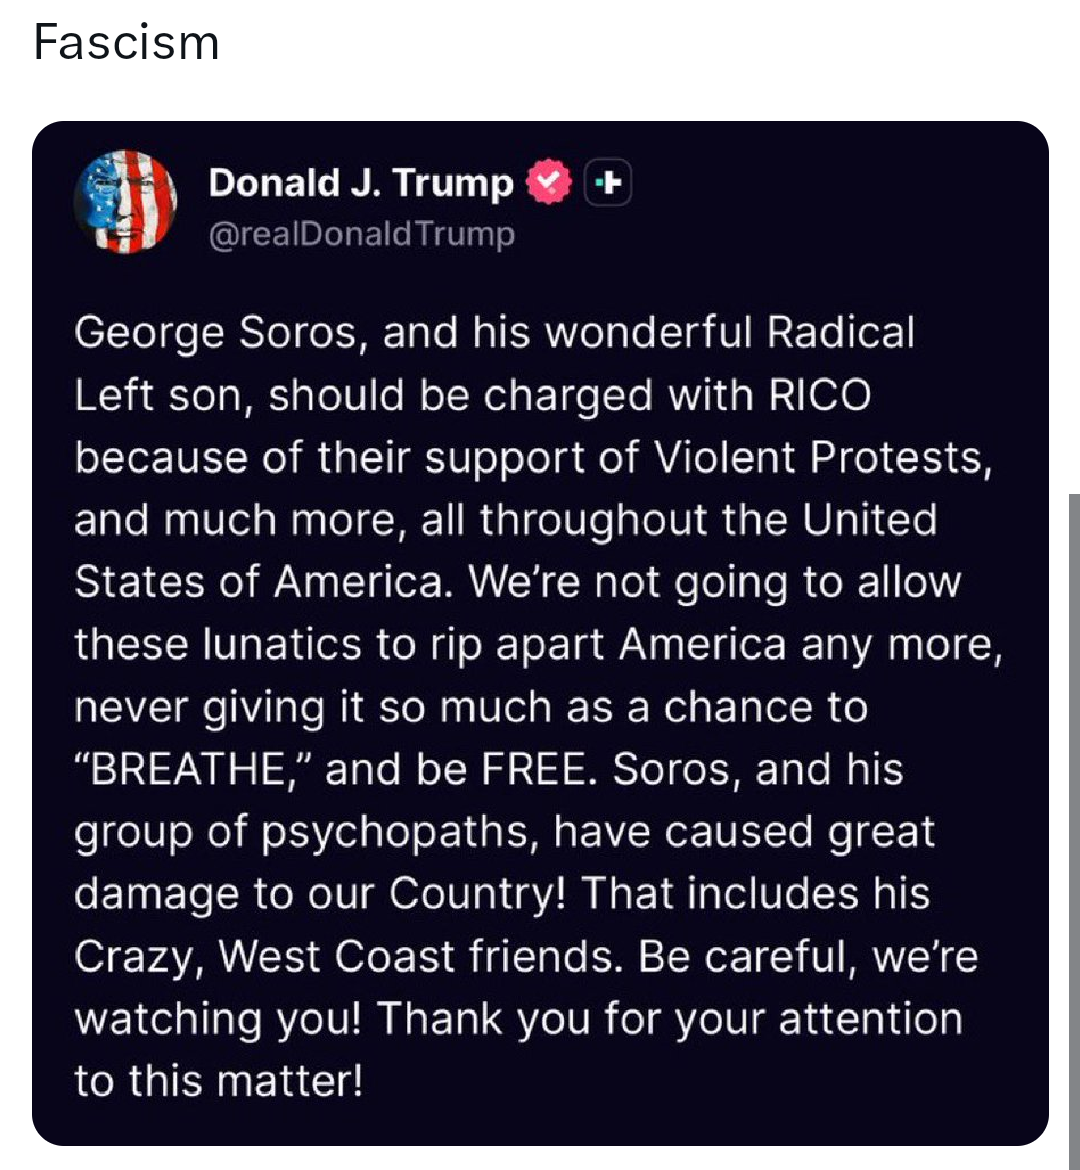Click the phrase "Violent Protests" in the post
1080x1170 pixels.
(819, 457)
